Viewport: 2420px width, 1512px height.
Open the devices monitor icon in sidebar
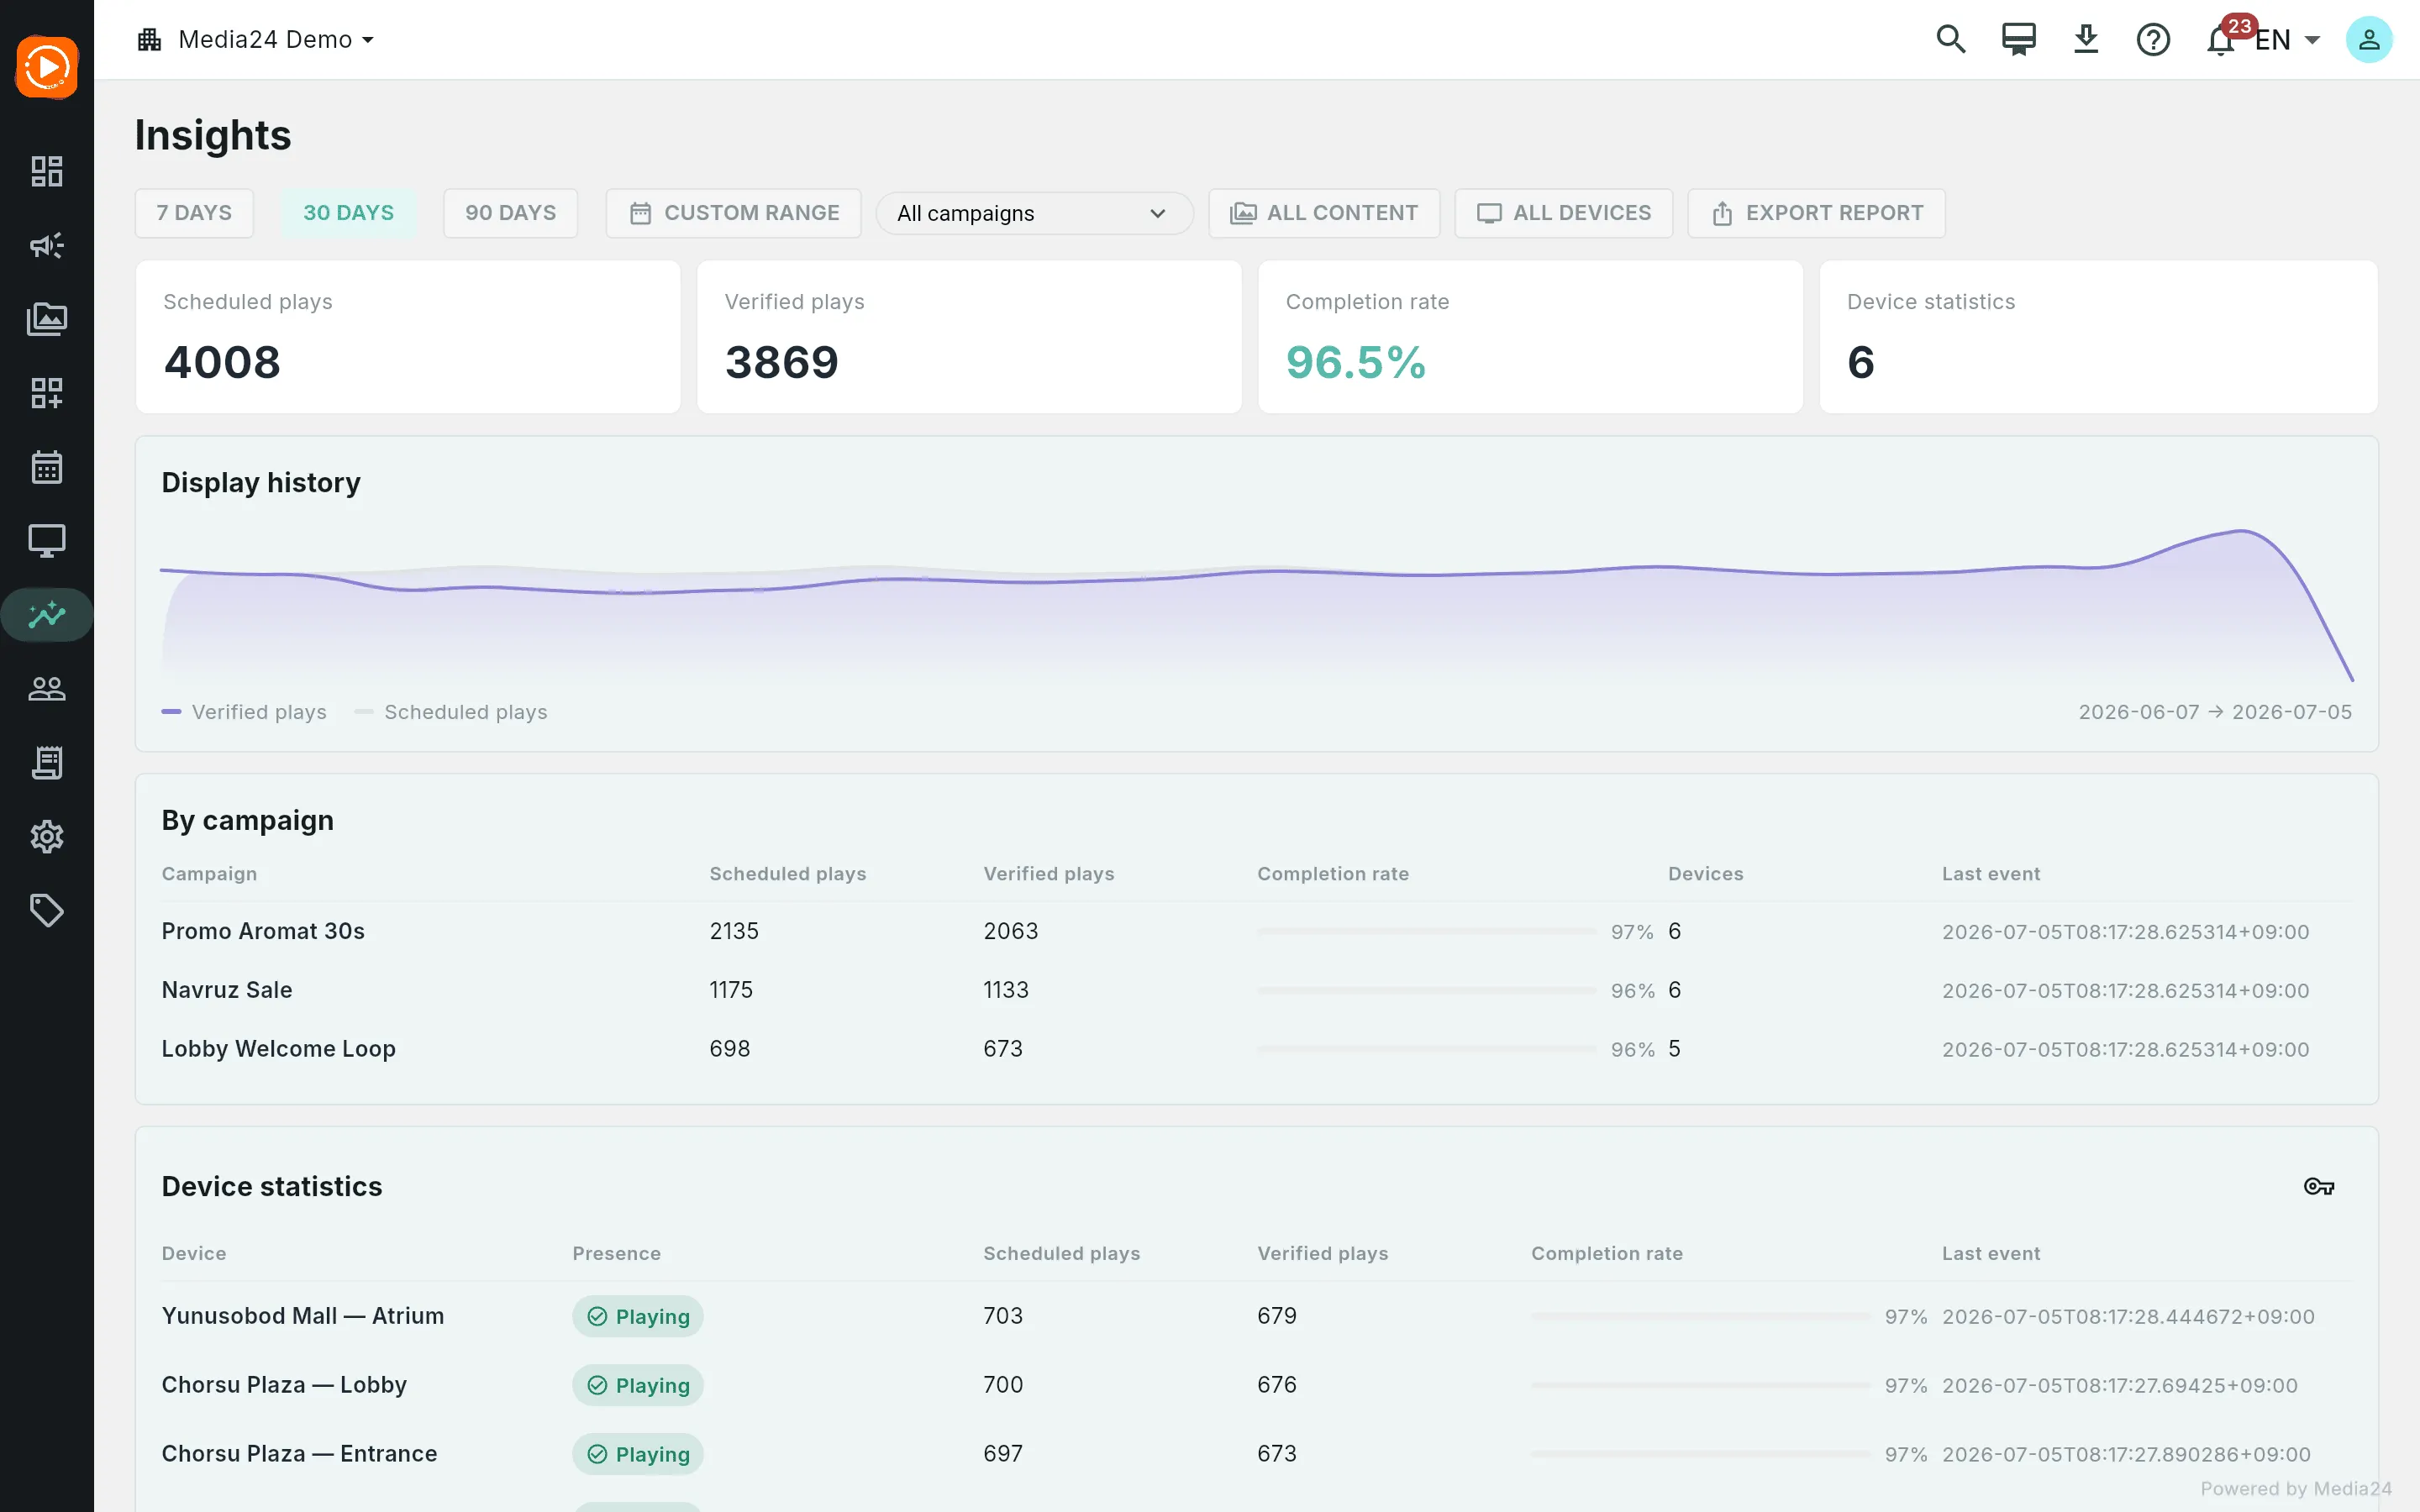pos(47,541)
